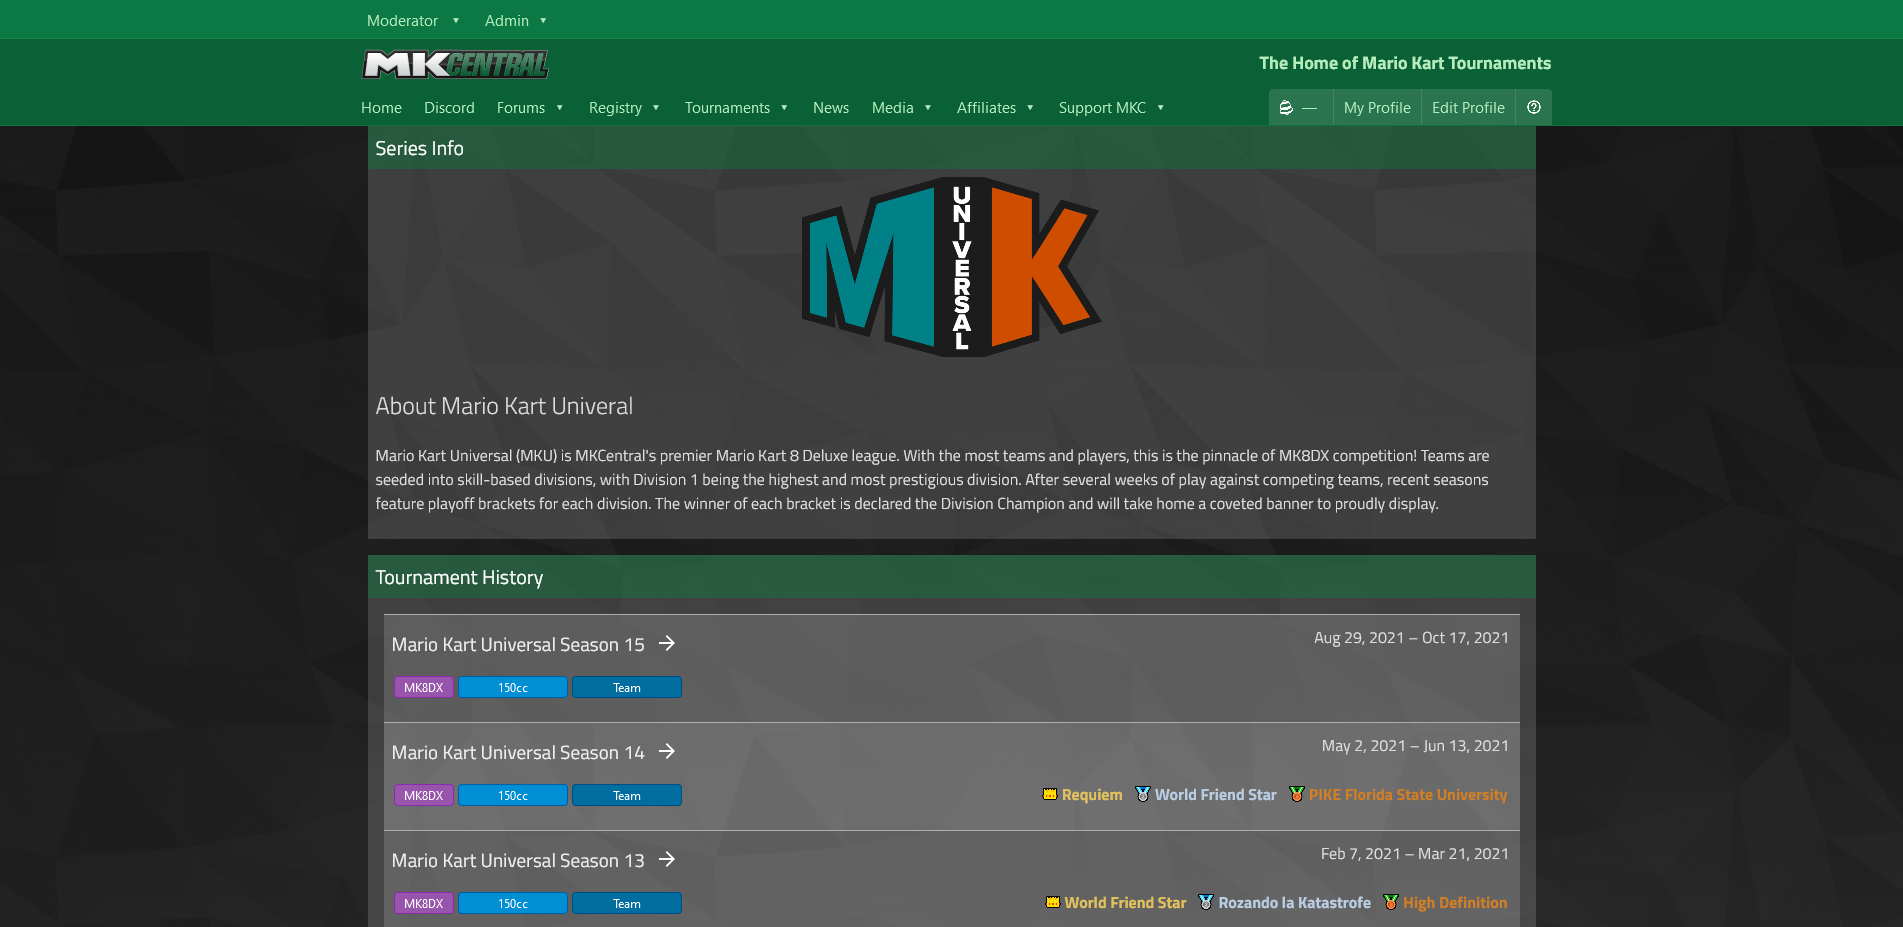Click arrow icon next to Season 14

(x=667, y=752)
